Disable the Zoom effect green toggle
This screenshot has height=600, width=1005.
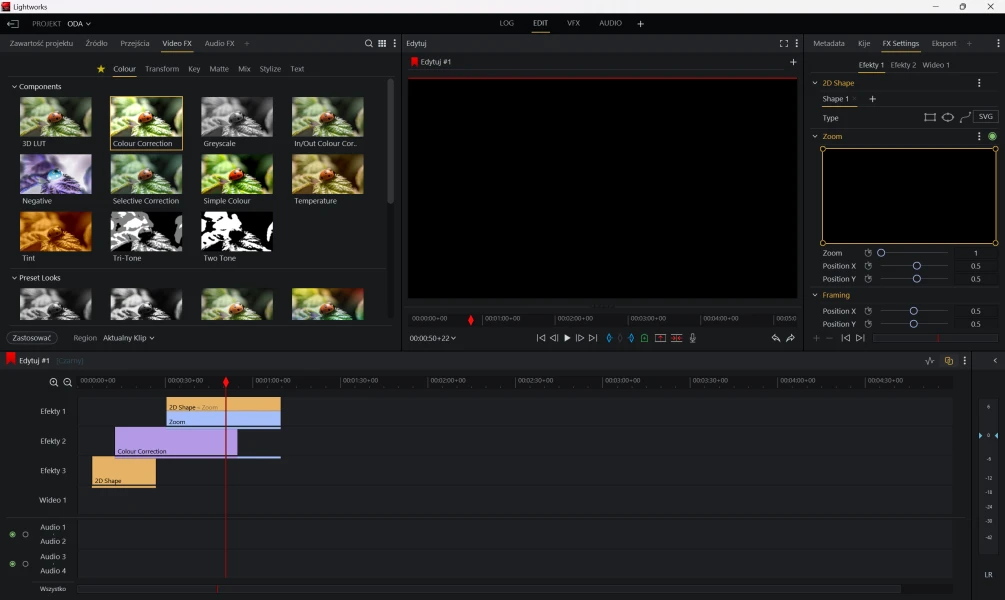pos(992,137)
